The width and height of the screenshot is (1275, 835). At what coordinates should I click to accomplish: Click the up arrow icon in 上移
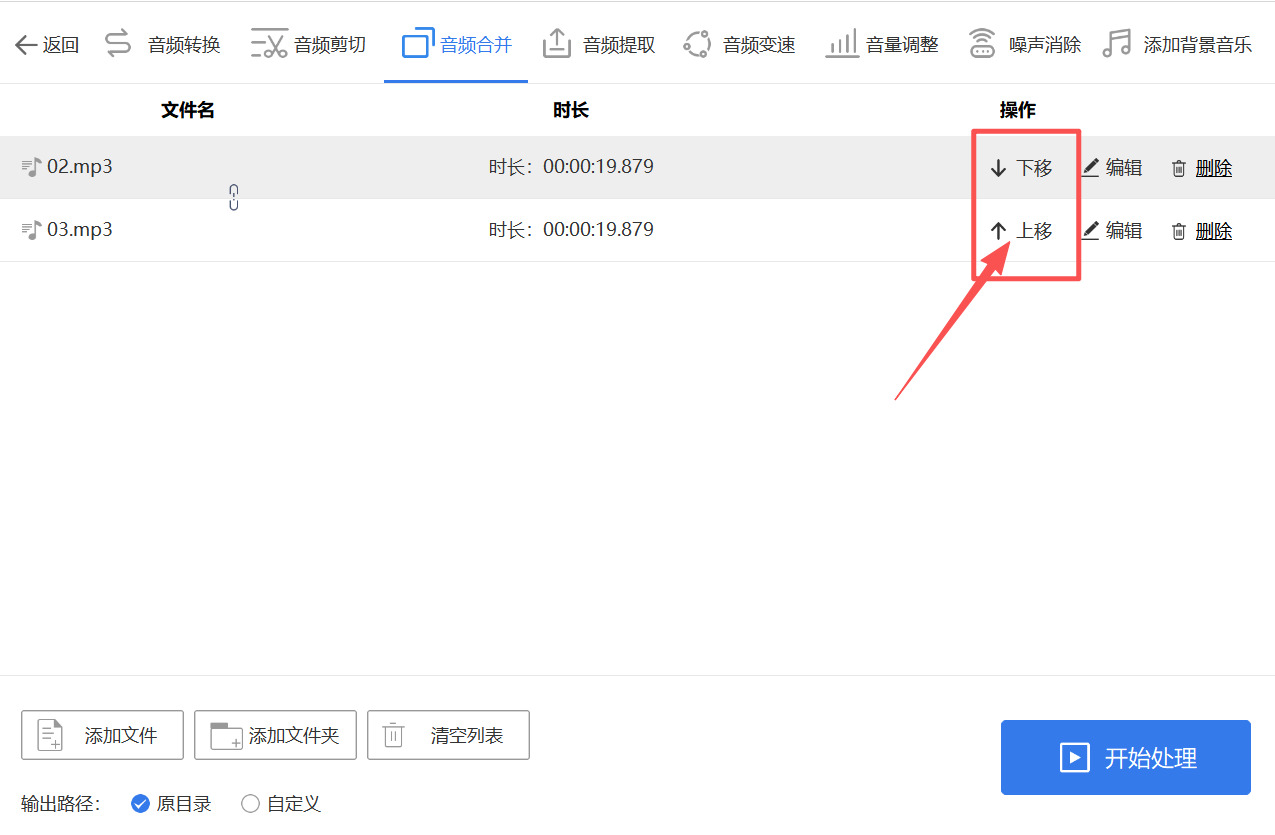(x=998, y=231)
